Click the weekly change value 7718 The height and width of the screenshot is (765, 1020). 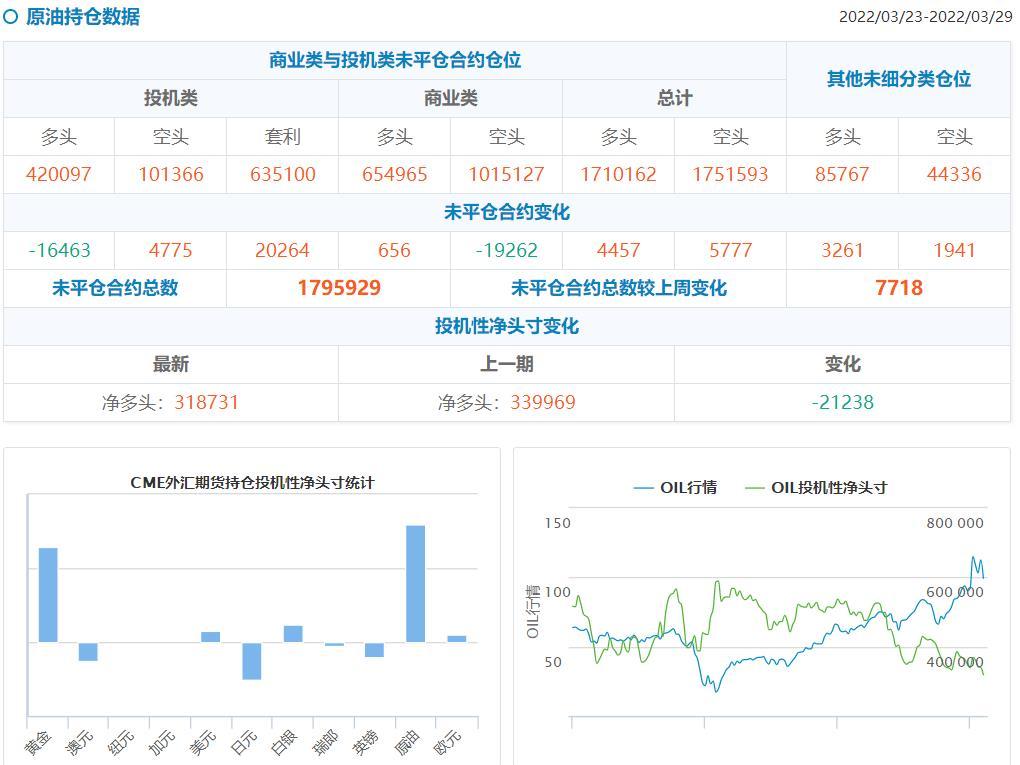(898, 288)
